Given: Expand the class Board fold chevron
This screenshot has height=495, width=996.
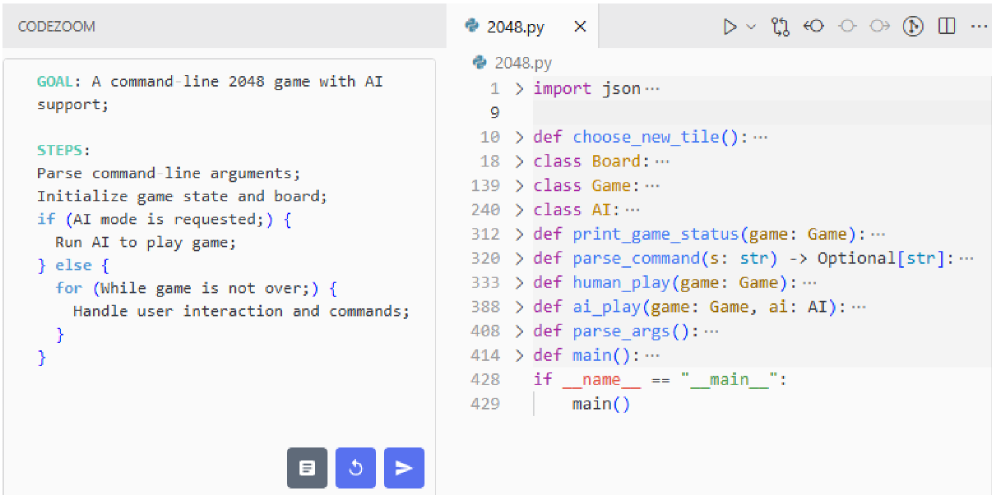Looking at the screenshot, I should pyautogui.click(x=519, y=161).
